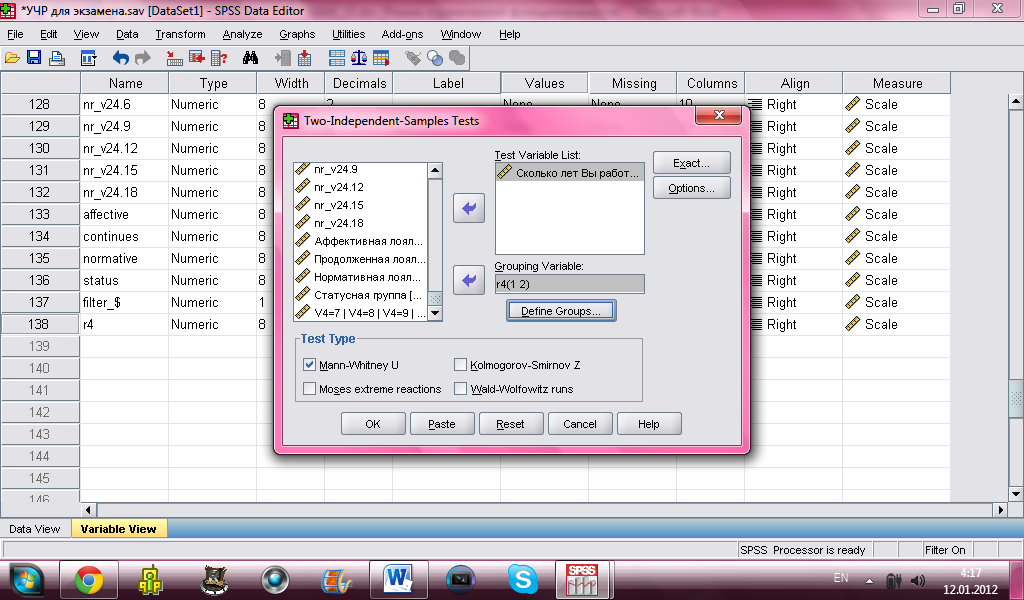Click row number 138 header

coord(40,324)
